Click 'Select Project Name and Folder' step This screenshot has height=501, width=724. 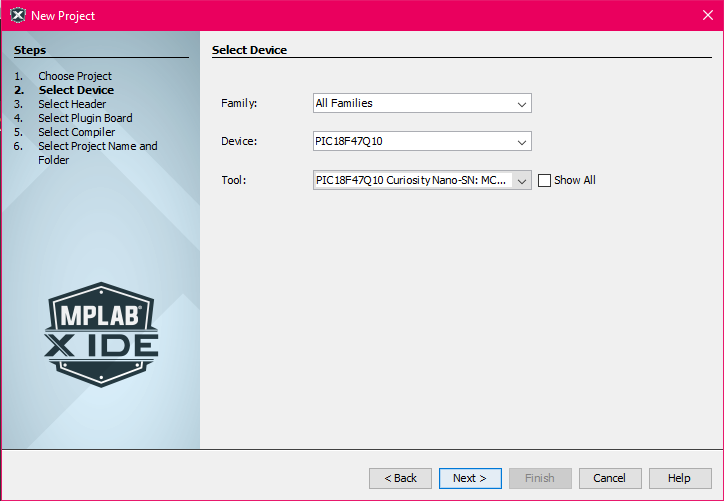click(98, 153)
